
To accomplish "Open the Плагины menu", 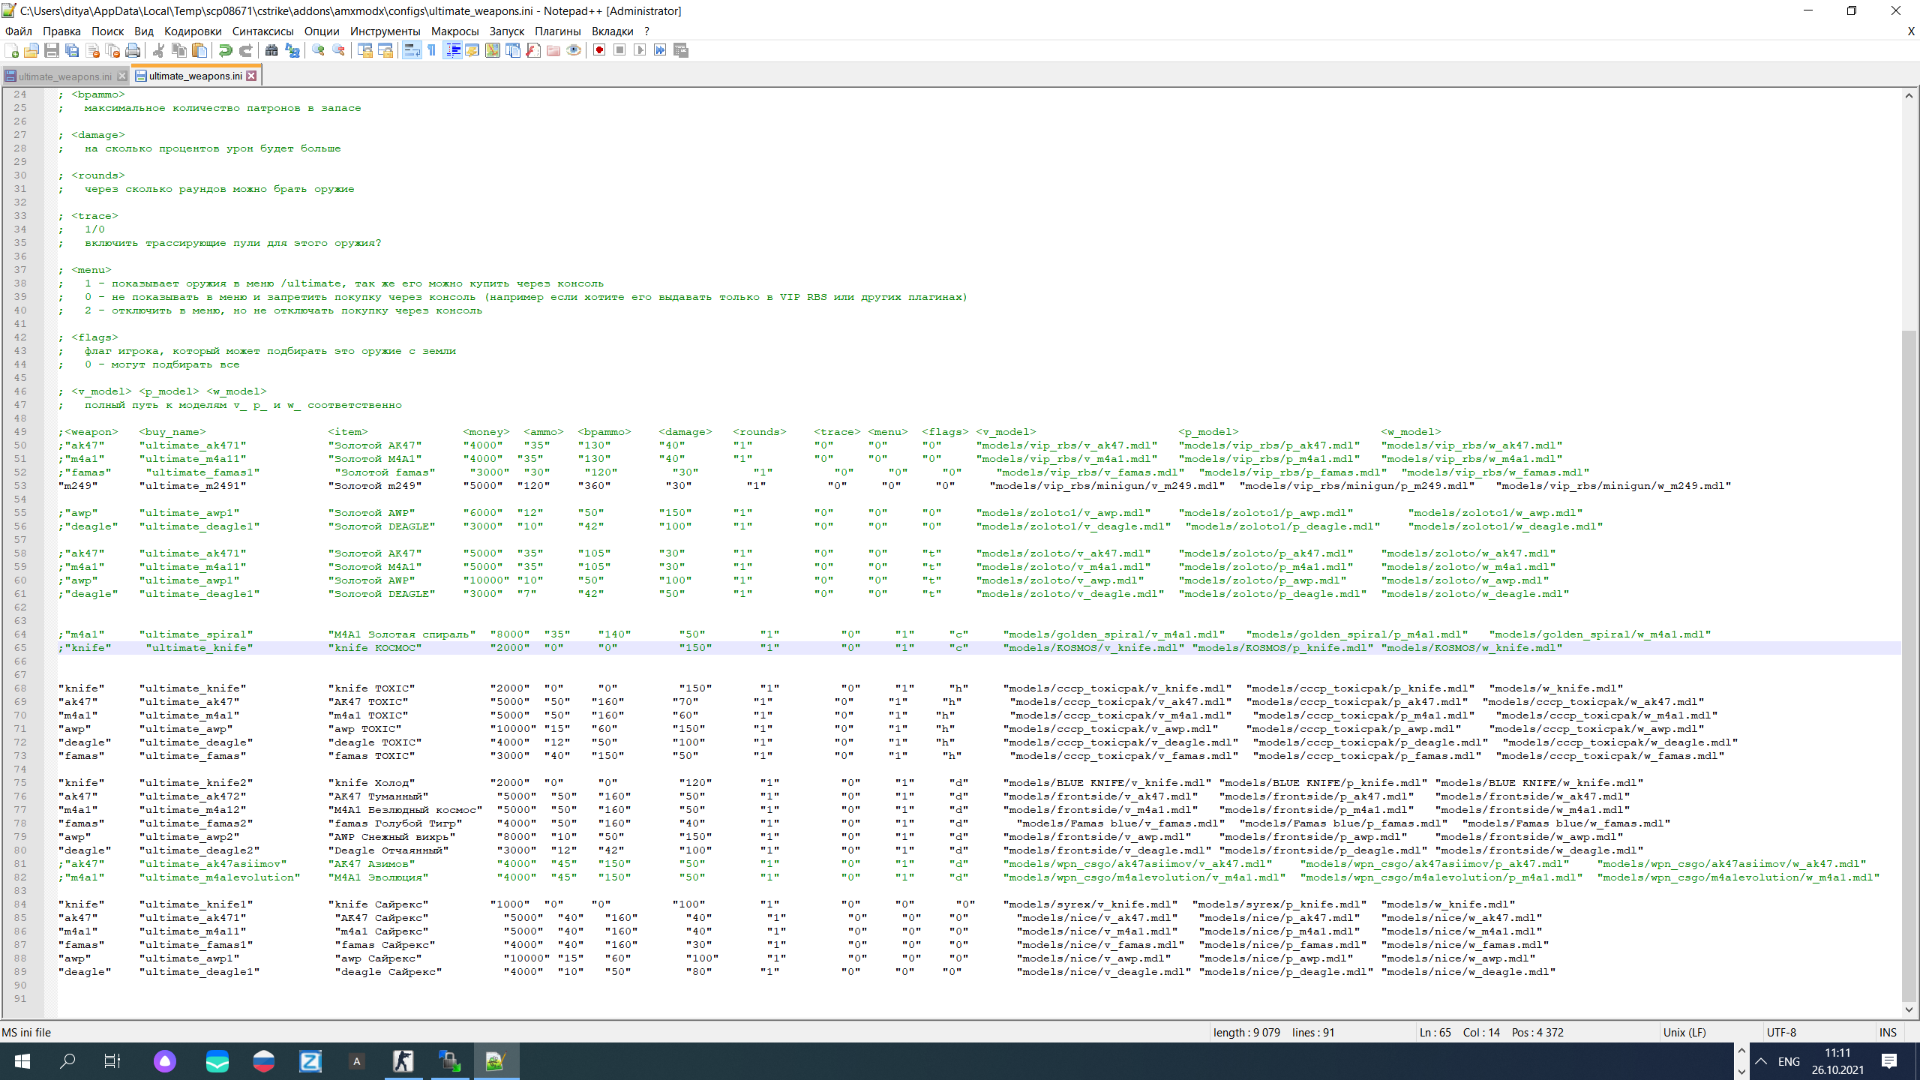I will pos(557,31).
